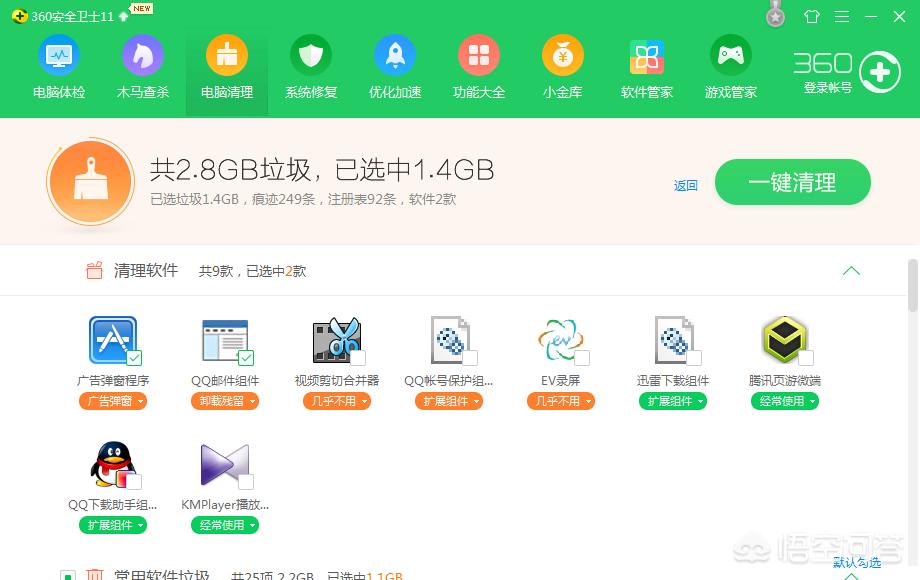Image resolution: width=920 pixels, height=580 pixels.
Task: Click the 返回 link
Action: click(685, 186)
